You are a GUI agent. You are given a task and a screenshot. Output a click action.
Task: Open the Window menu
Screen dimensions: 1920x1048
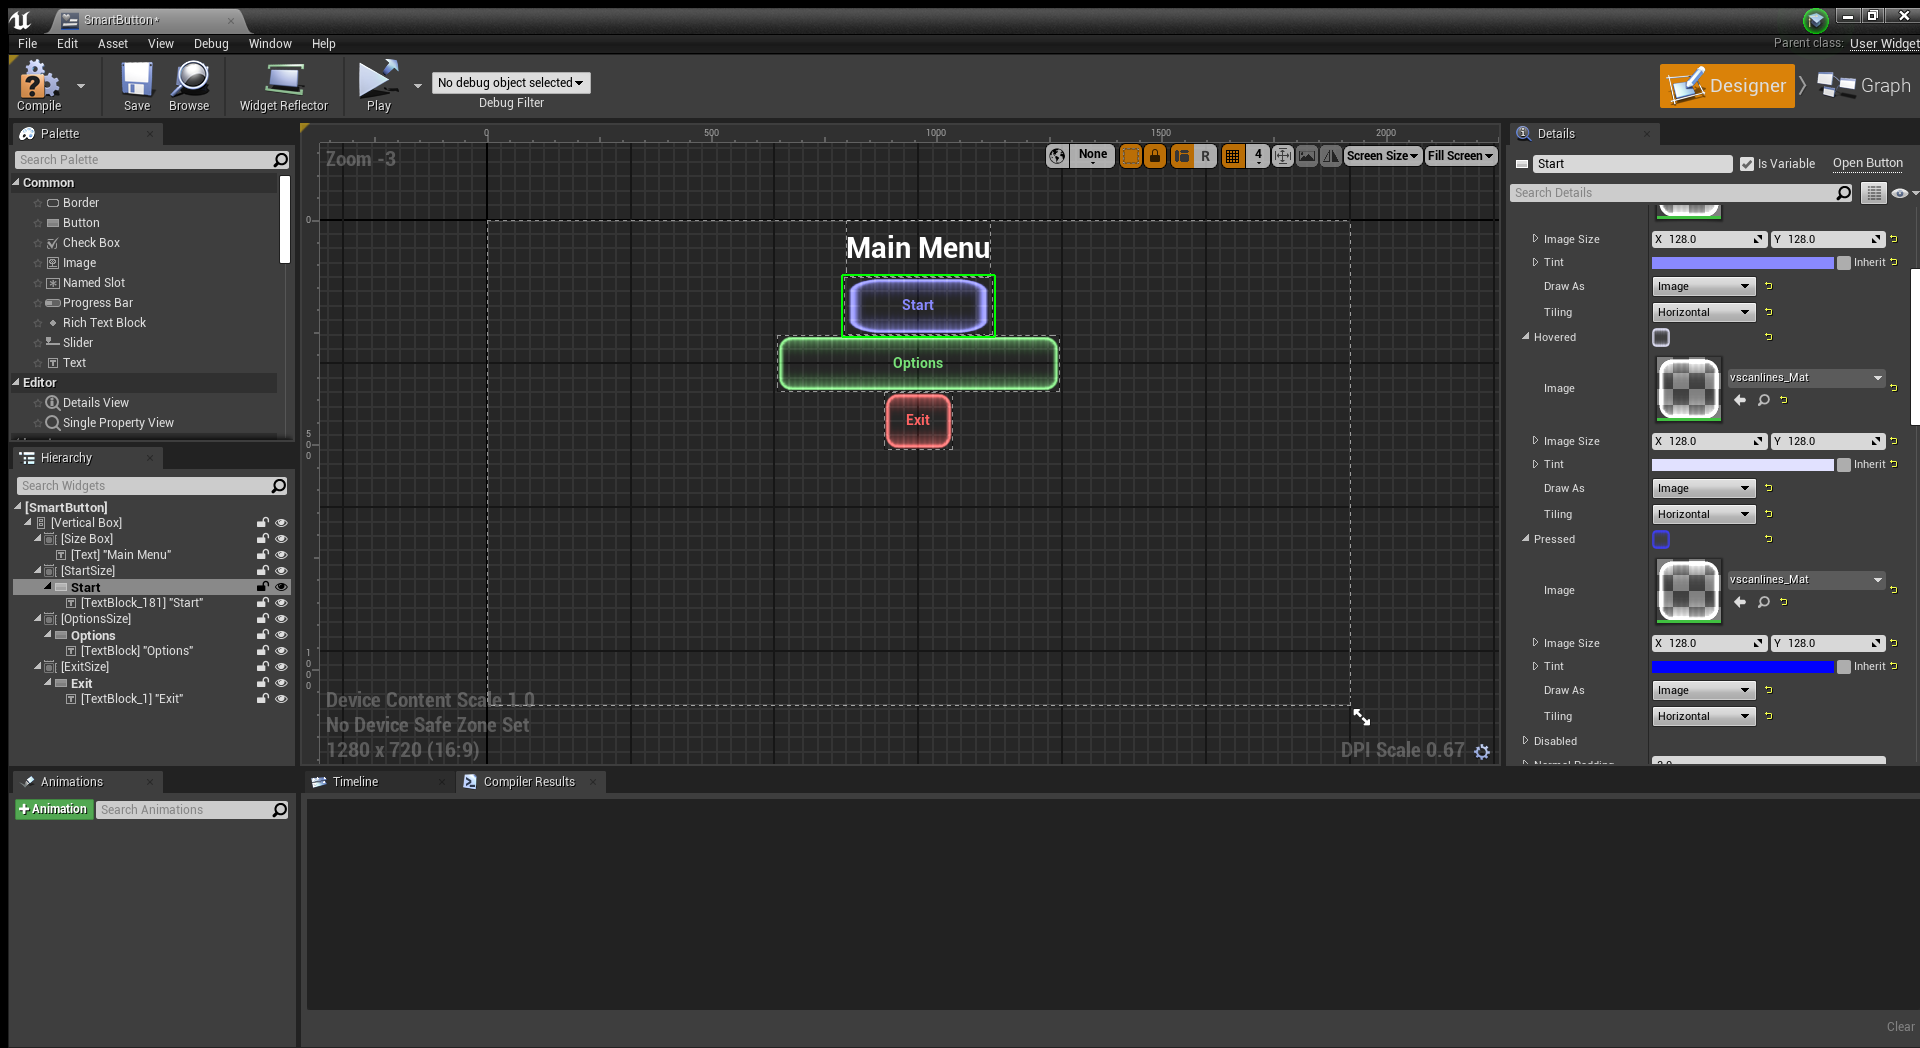[270, 44]
